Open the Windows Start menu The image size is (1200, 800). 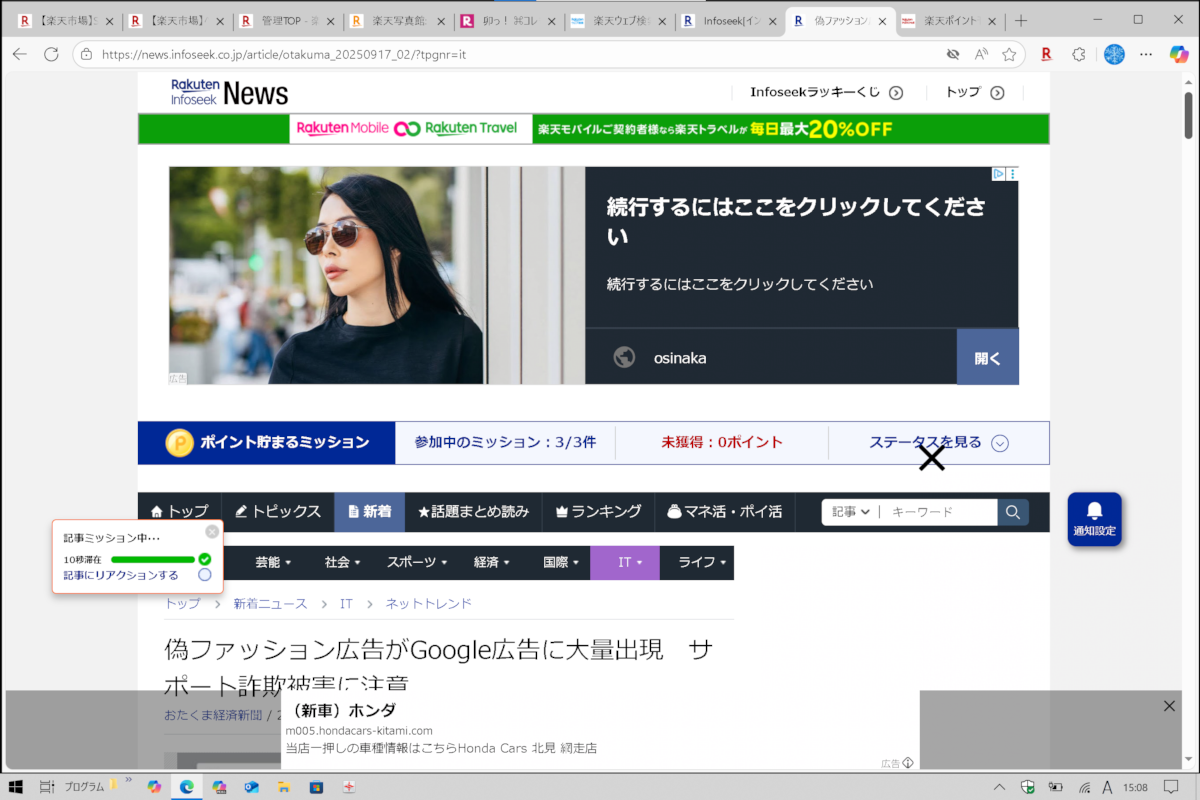coord(17,787)
